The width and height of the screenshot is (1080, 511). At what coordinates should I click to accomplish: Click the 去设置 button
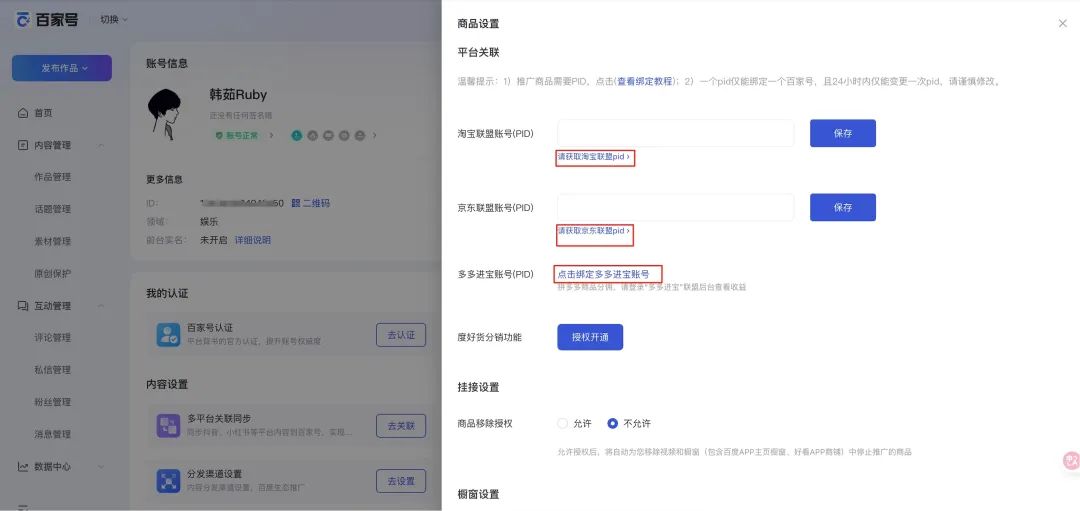coord(401,481)
